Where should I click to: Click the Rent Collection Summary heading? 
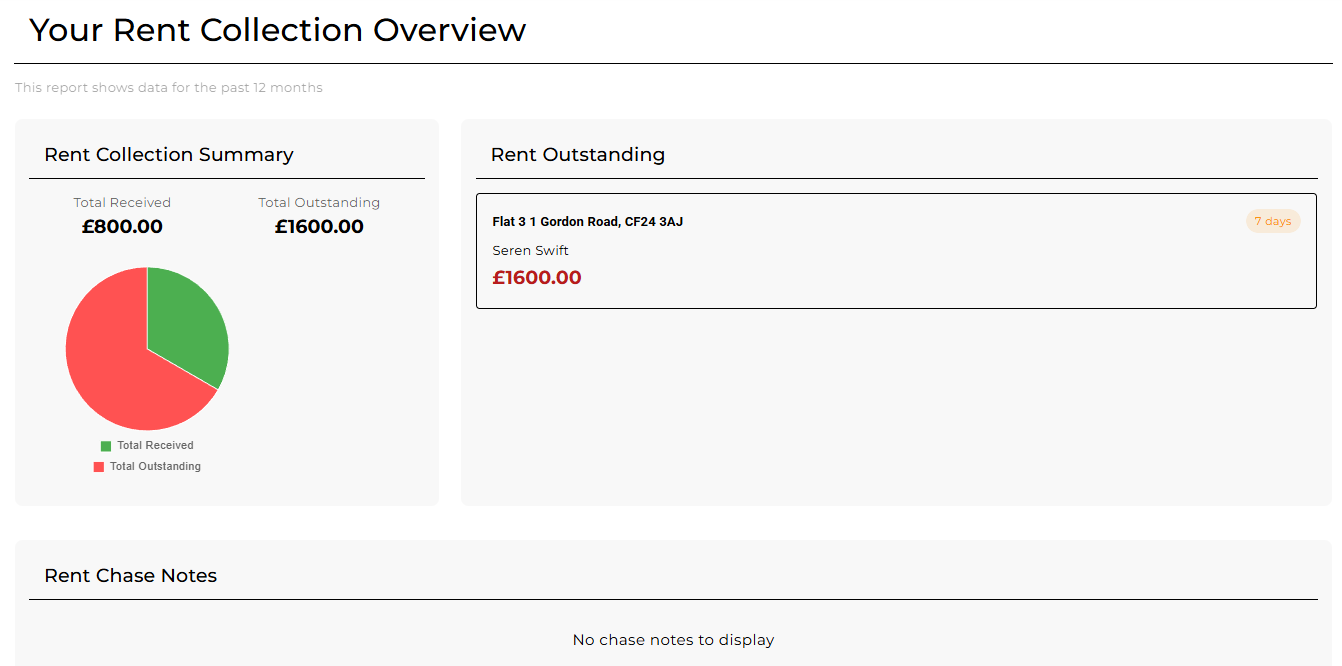tap(169, 155)
